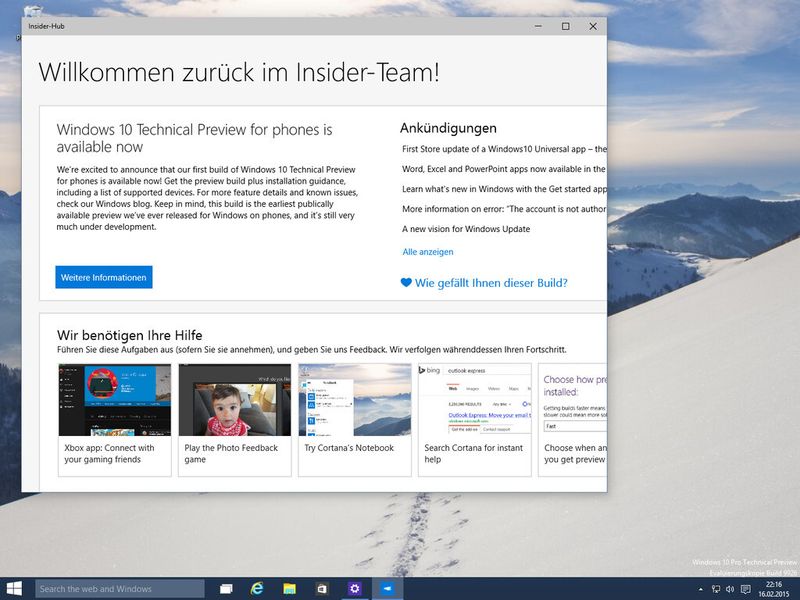Click the heart icon beside build feedback
This screenshot has width=800, height=600.
tap(406, 282)
